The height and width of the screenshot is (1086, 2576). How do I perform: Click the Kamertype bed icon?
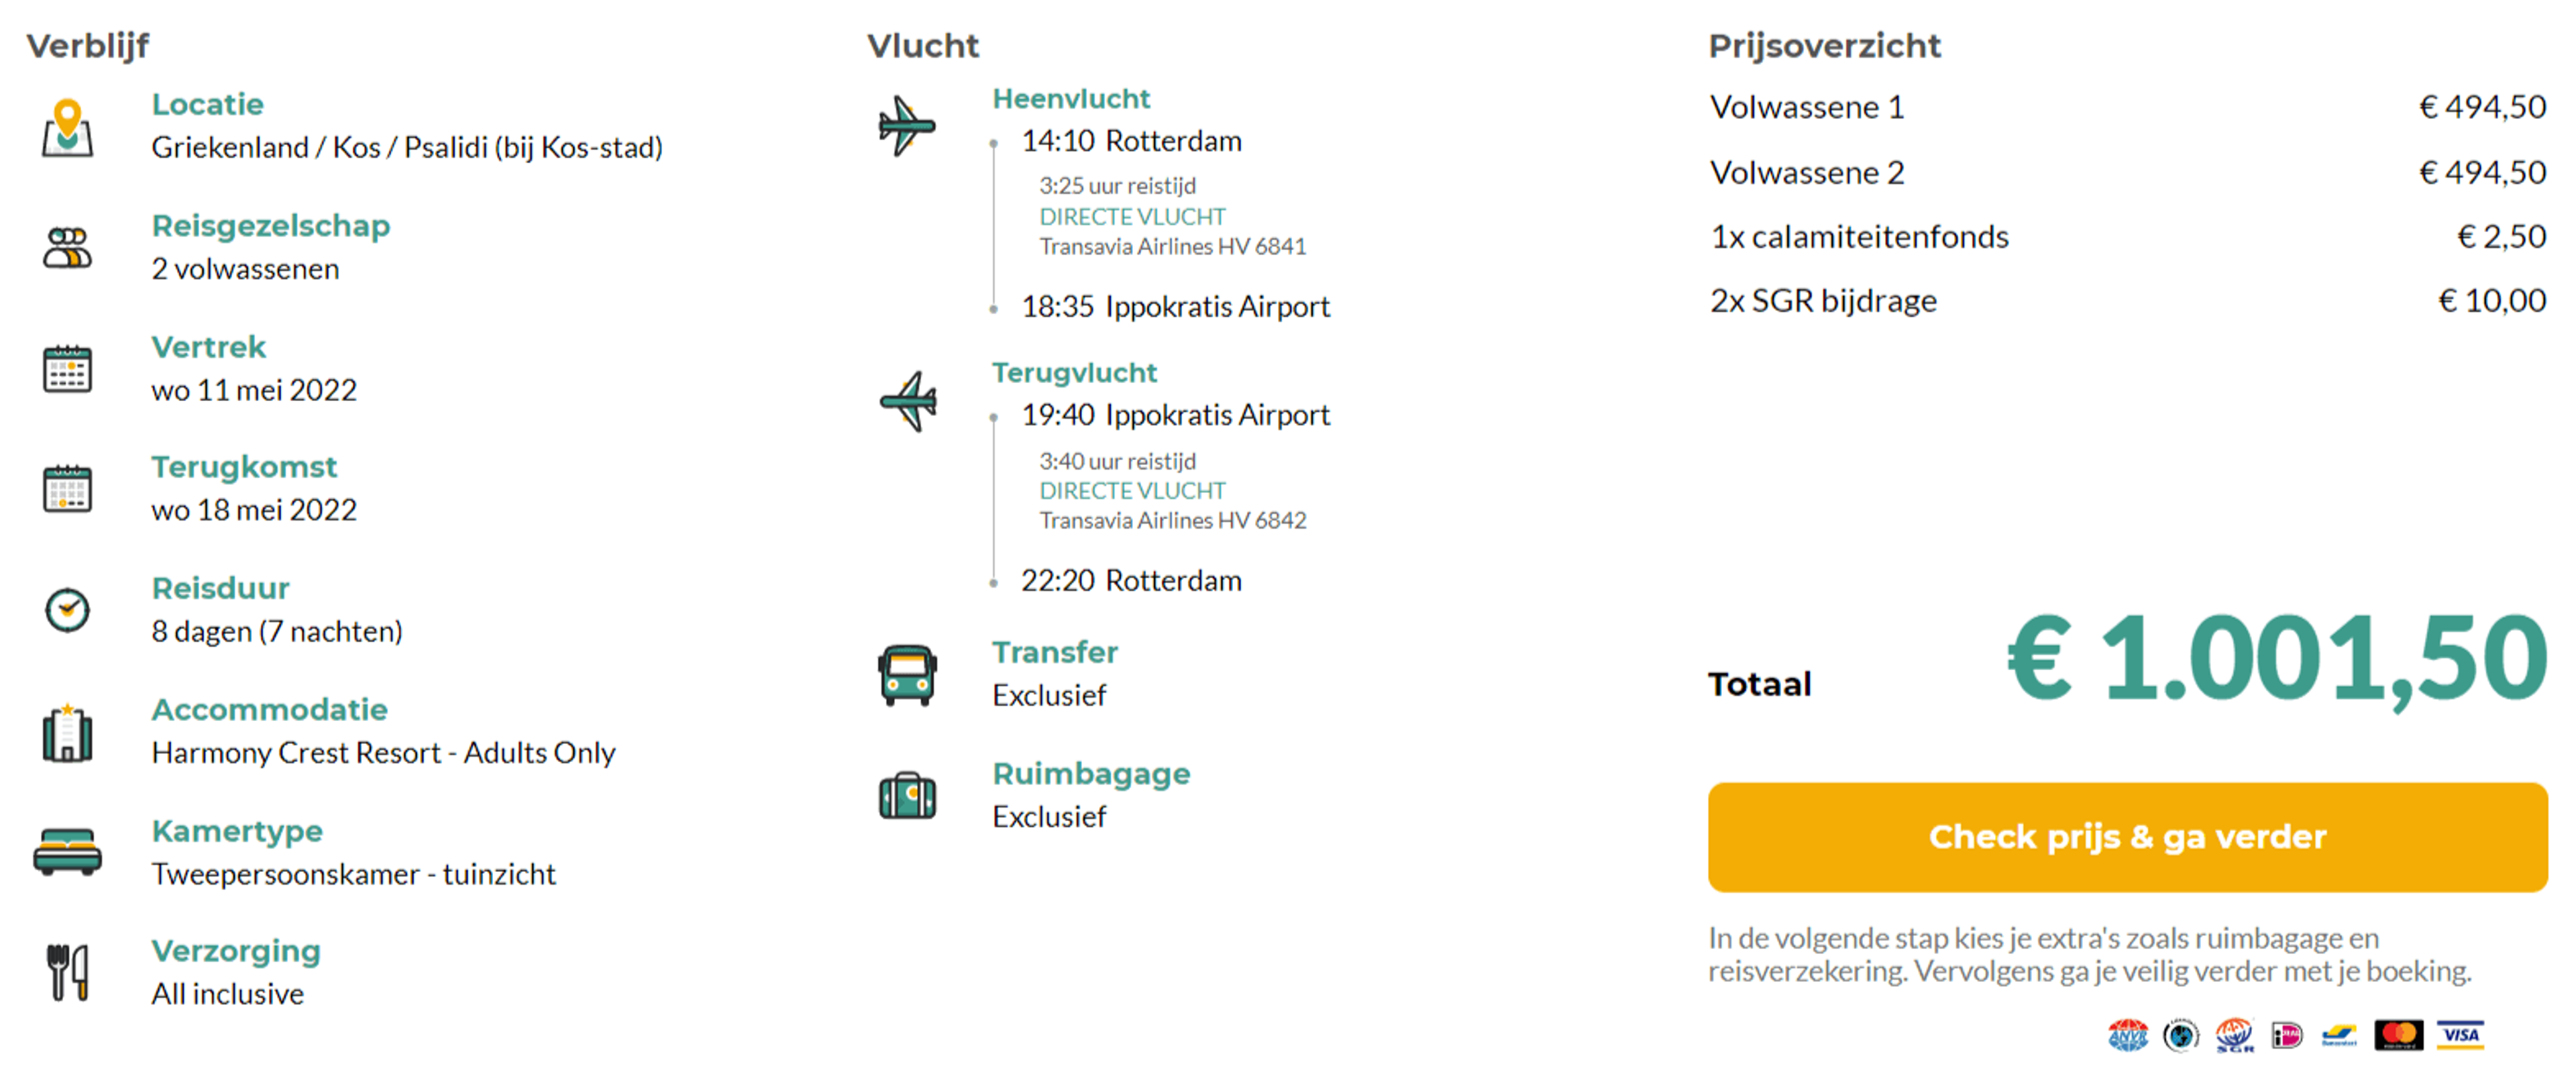[67, 852]
